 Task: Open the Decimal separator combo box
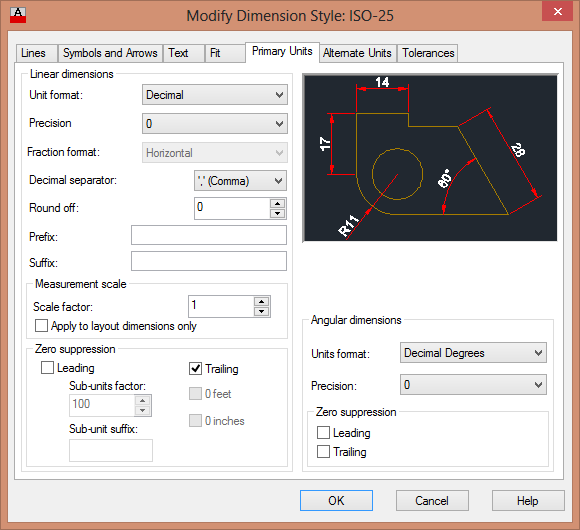(x=240, y=181)
